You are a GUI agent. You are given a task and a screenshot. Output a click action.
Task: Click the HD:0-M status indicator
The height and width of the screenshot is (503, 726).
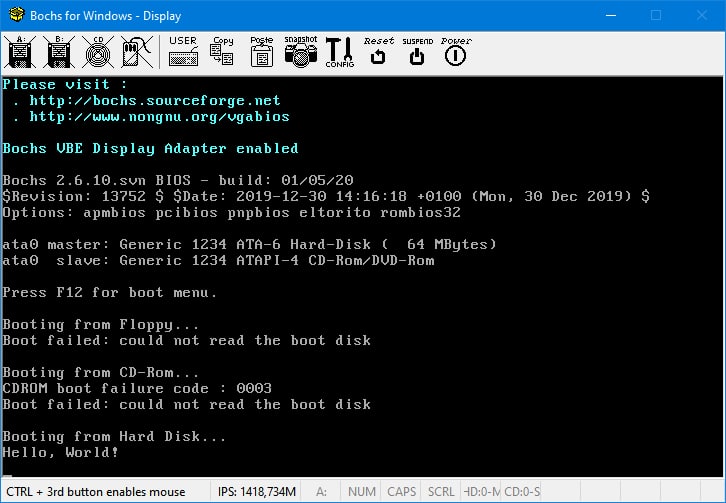[482, 491]
